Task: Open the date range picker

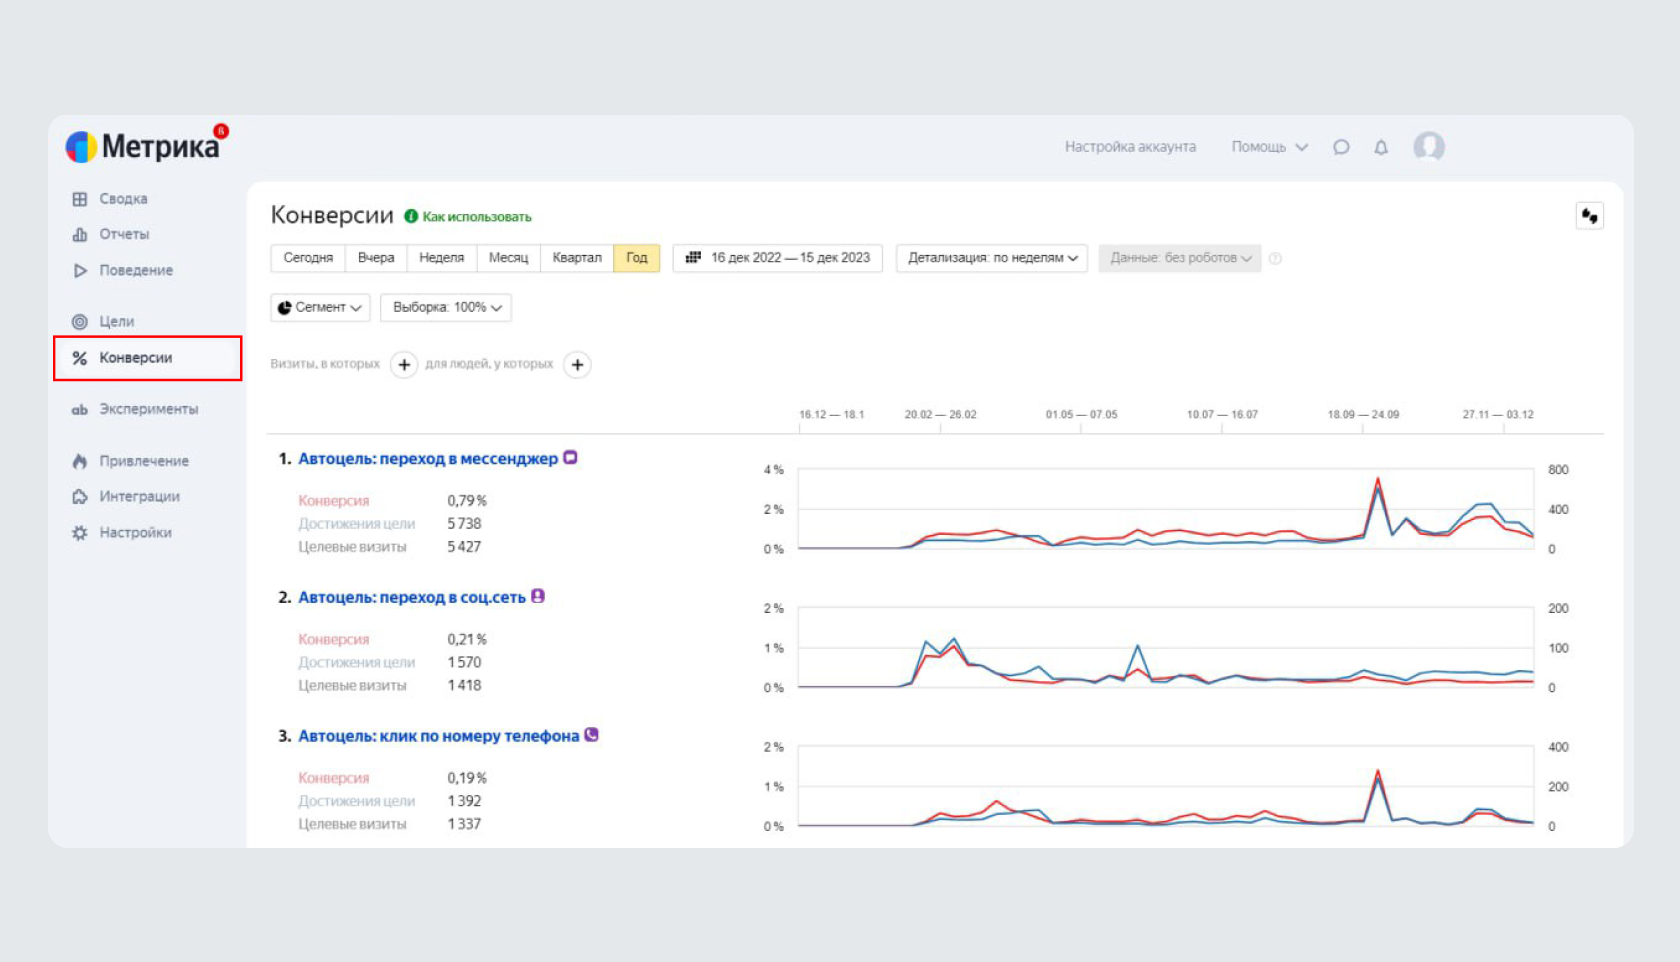Action: point(777,258)
